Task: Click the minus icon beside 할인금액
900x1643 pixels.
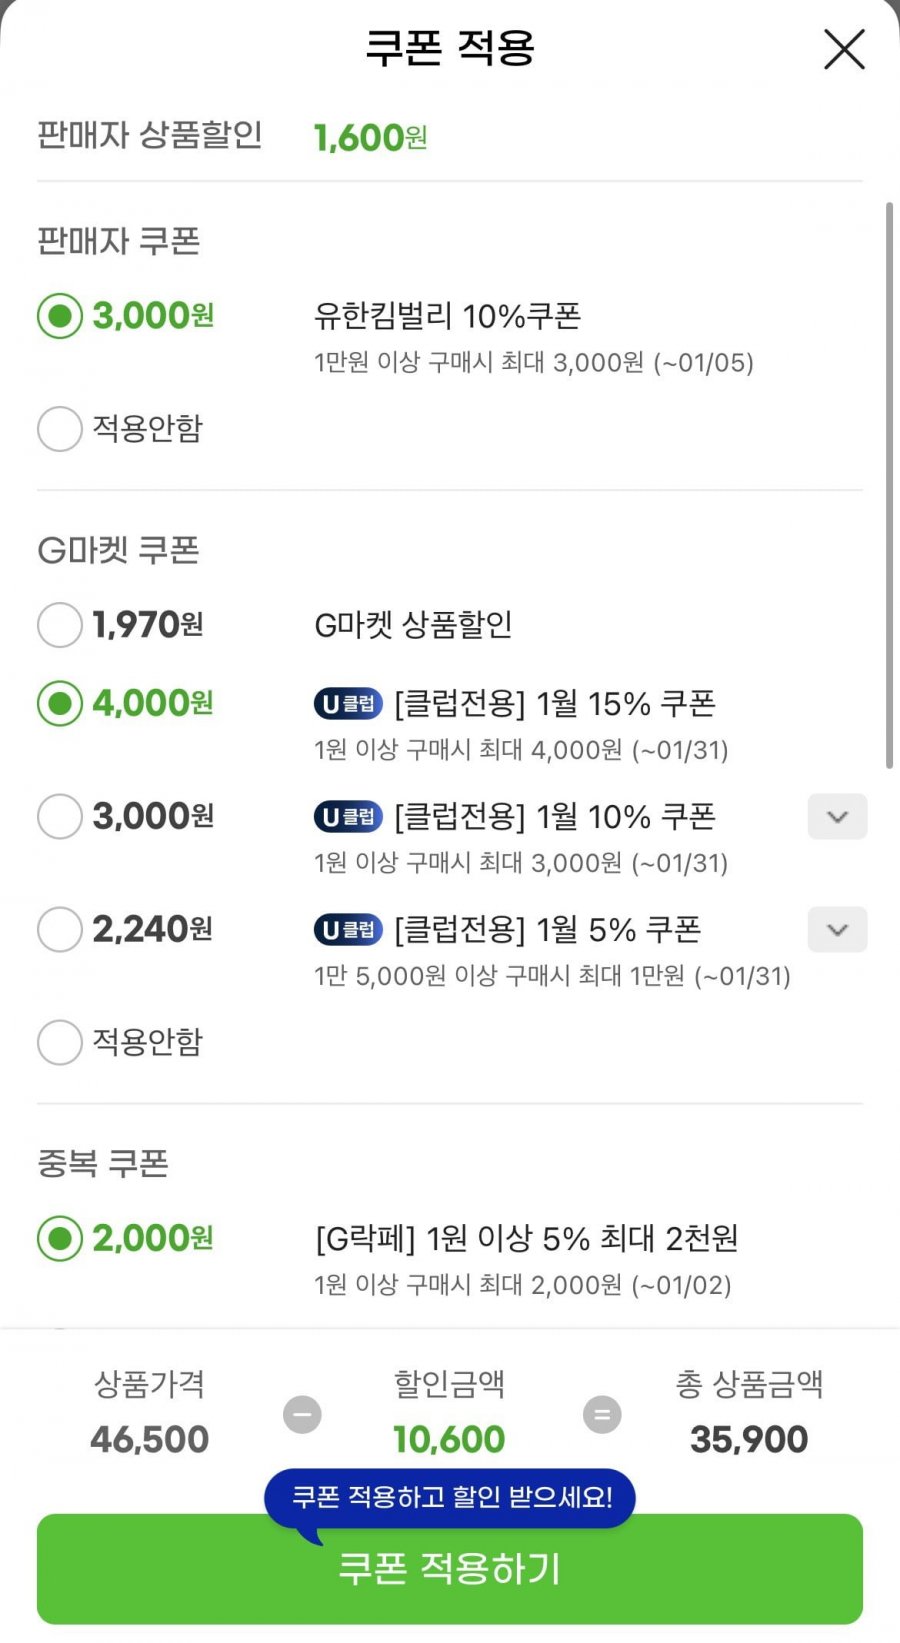Action: [x=302, y=1415]
